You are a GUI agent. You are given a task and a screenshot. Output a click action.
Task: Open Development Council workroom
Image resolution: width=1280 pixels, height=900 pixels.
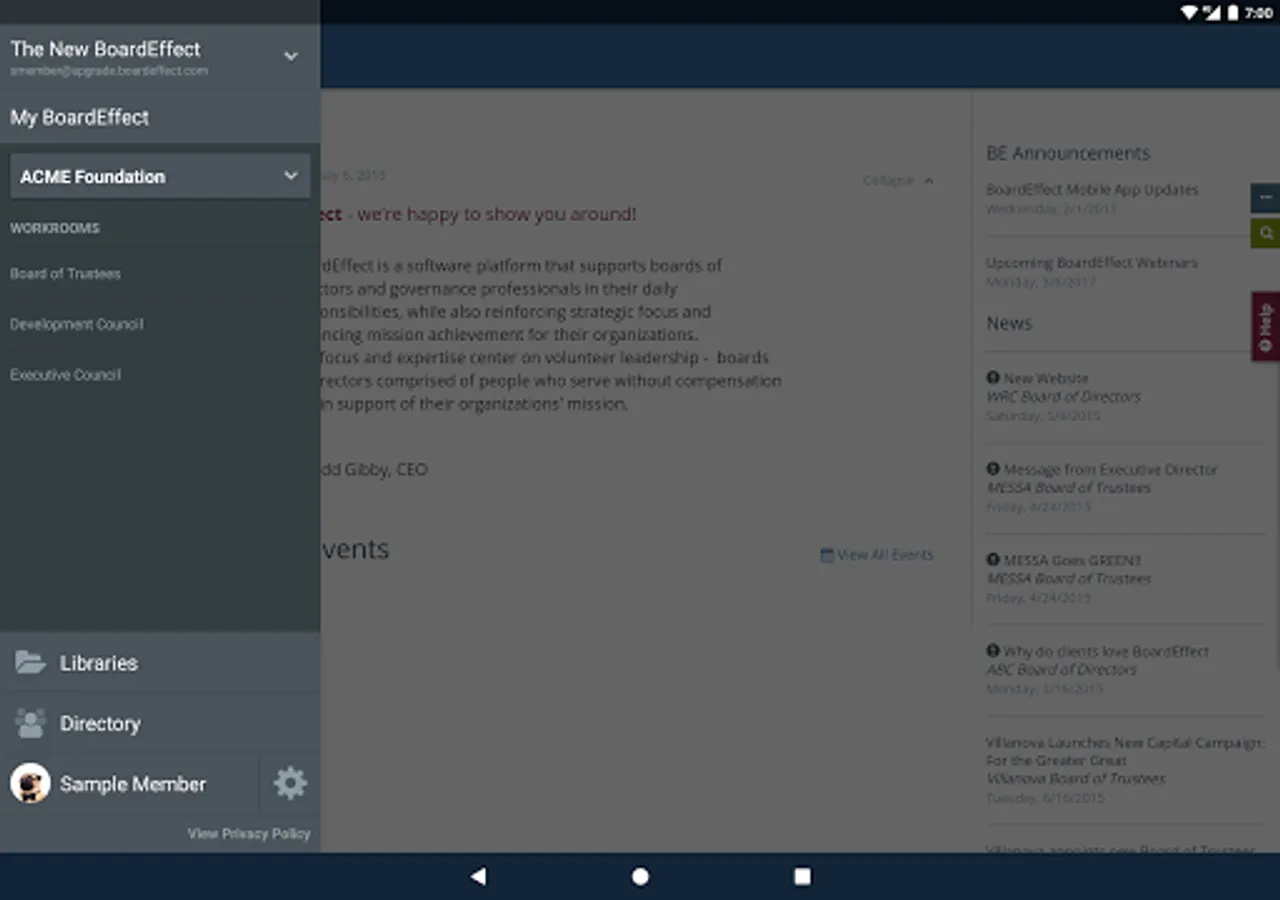click(77, 324)
